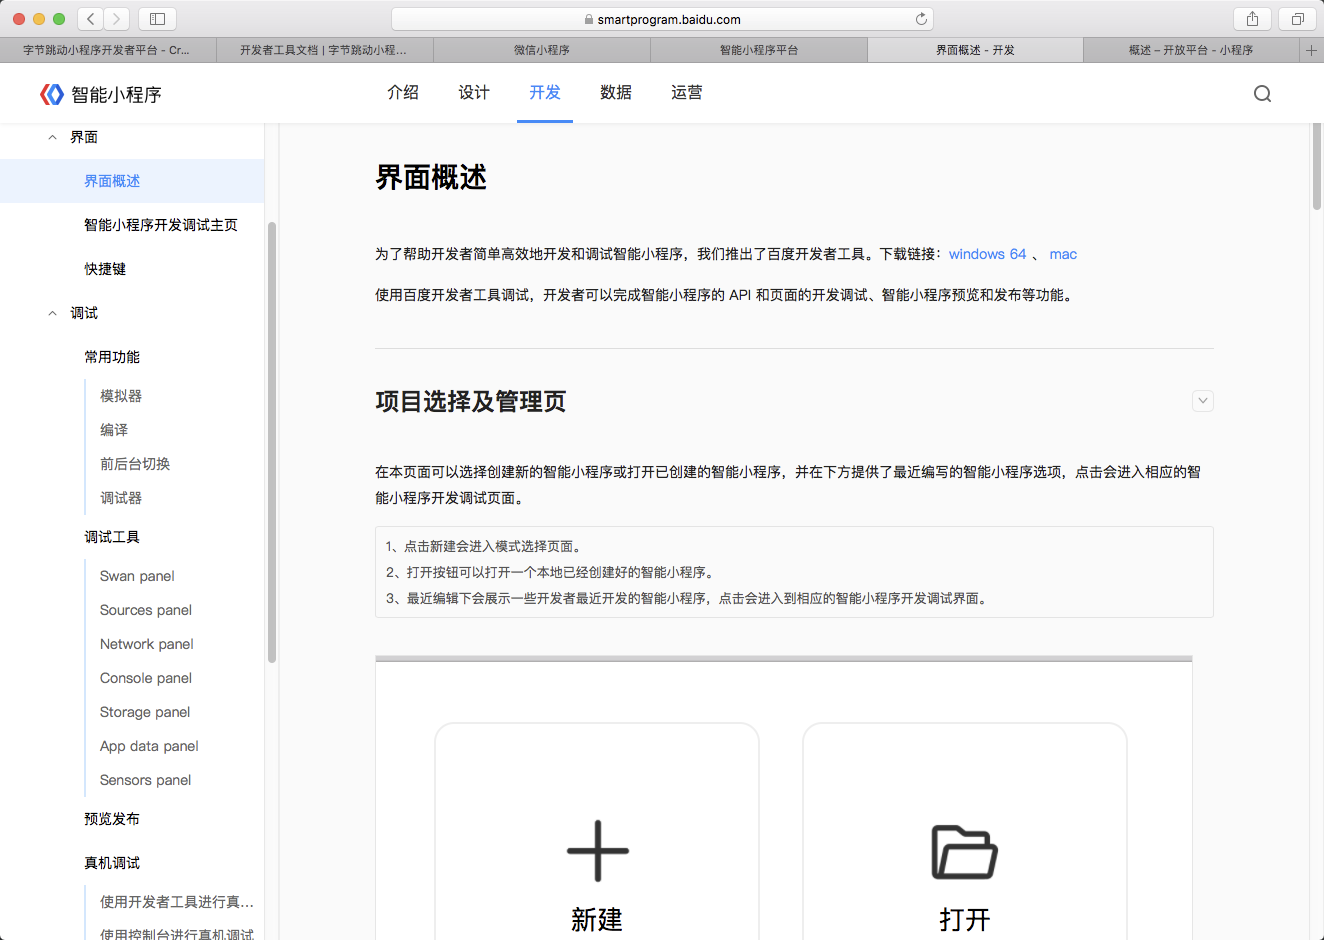Open the Safari share menu
Screen dimensions: 1324x940
[x=1252, y=18]
